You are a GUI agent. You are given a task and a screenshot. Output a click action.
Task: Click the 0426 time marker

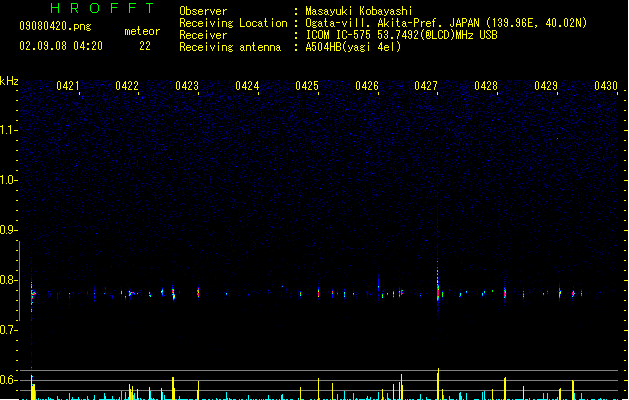(x=367, y=86)
